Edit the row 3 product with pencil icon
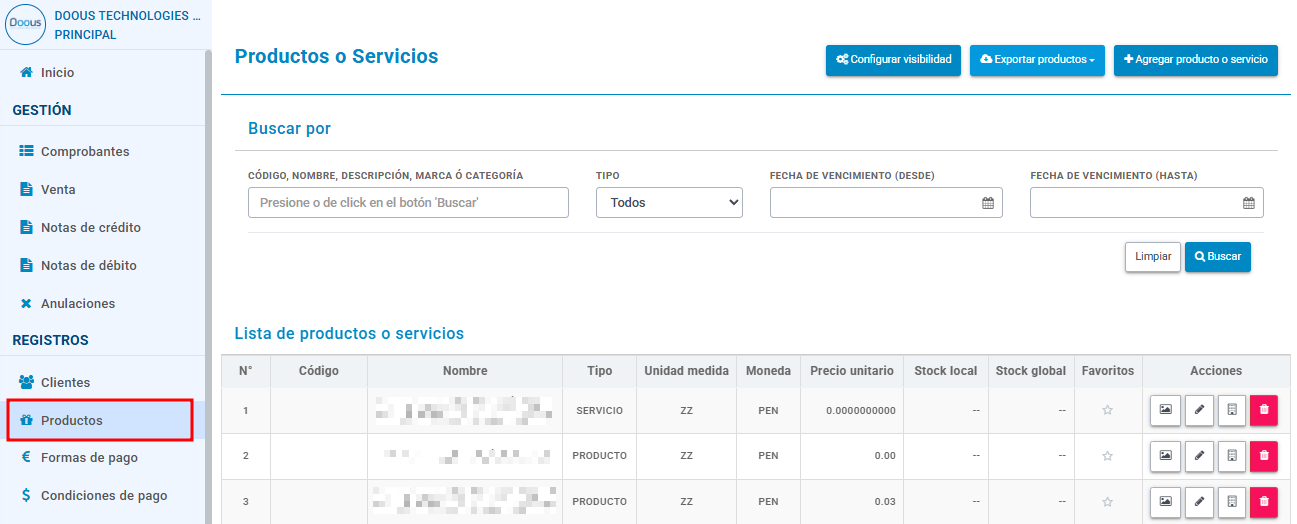The image size is (1297, 524). point(1199,502)
